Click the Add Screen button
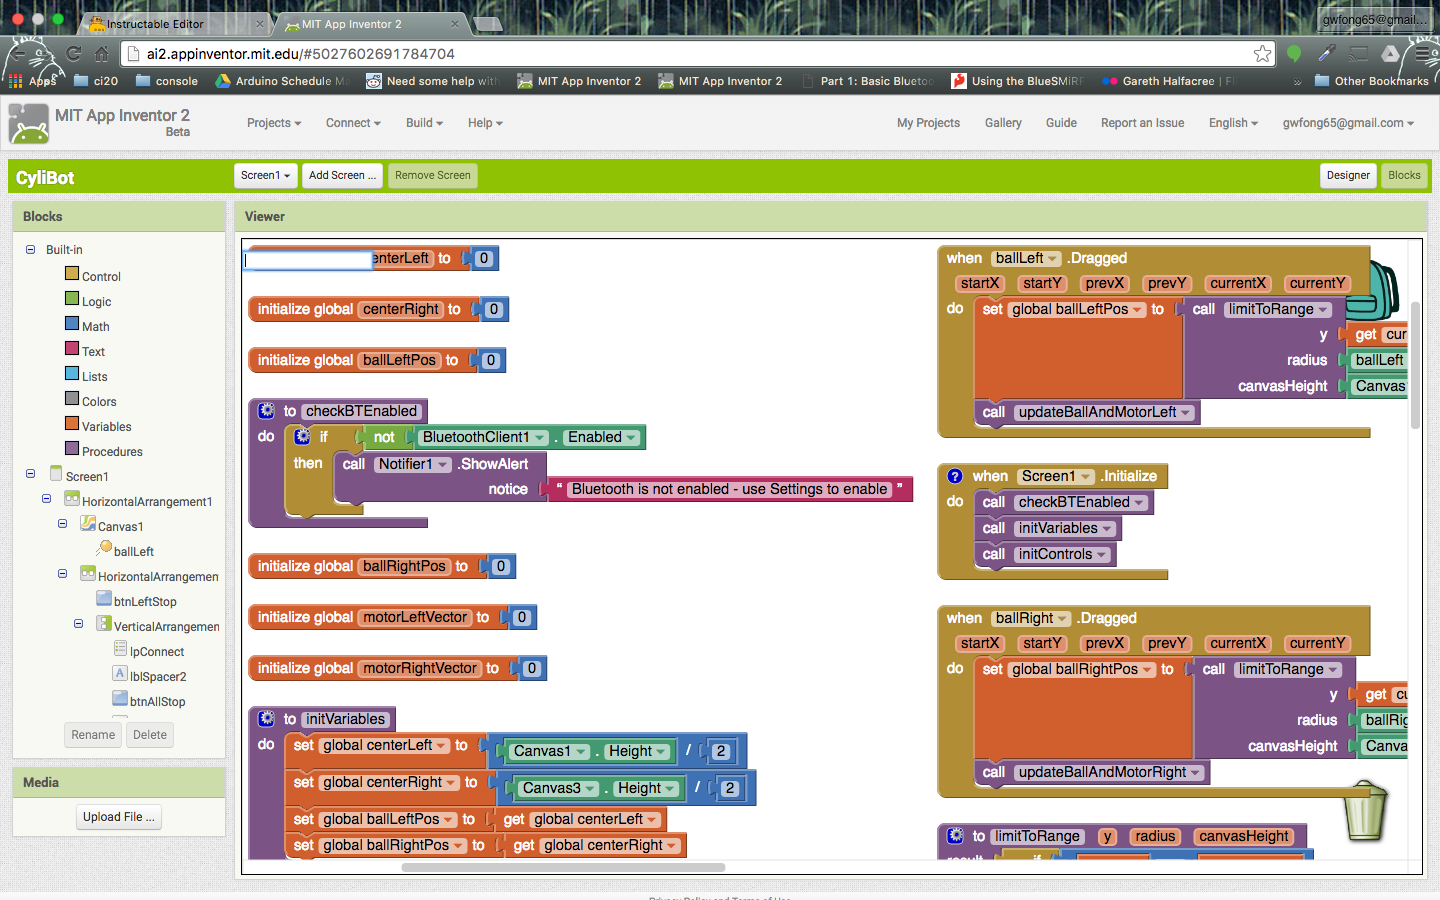Screen dimensions: 1440x900 342,175
